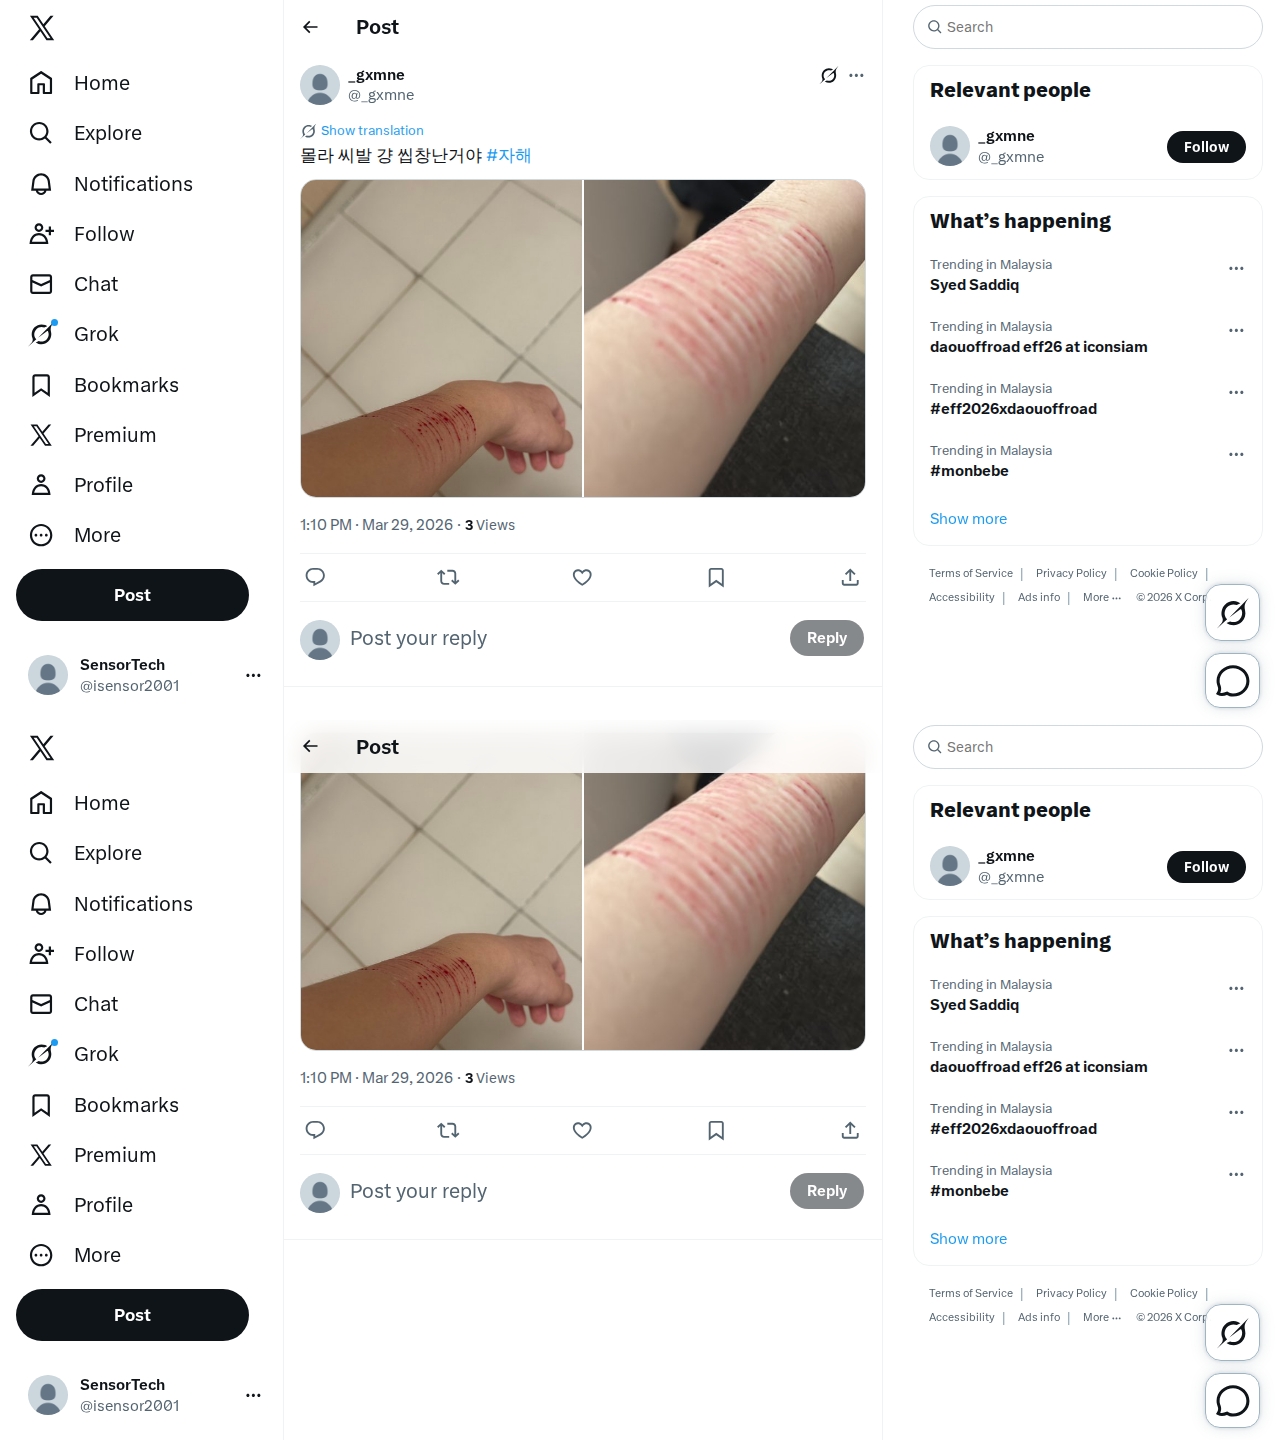Click the Show translation link
Screen dimensions: 1280x1440
(x=372, y=131)
